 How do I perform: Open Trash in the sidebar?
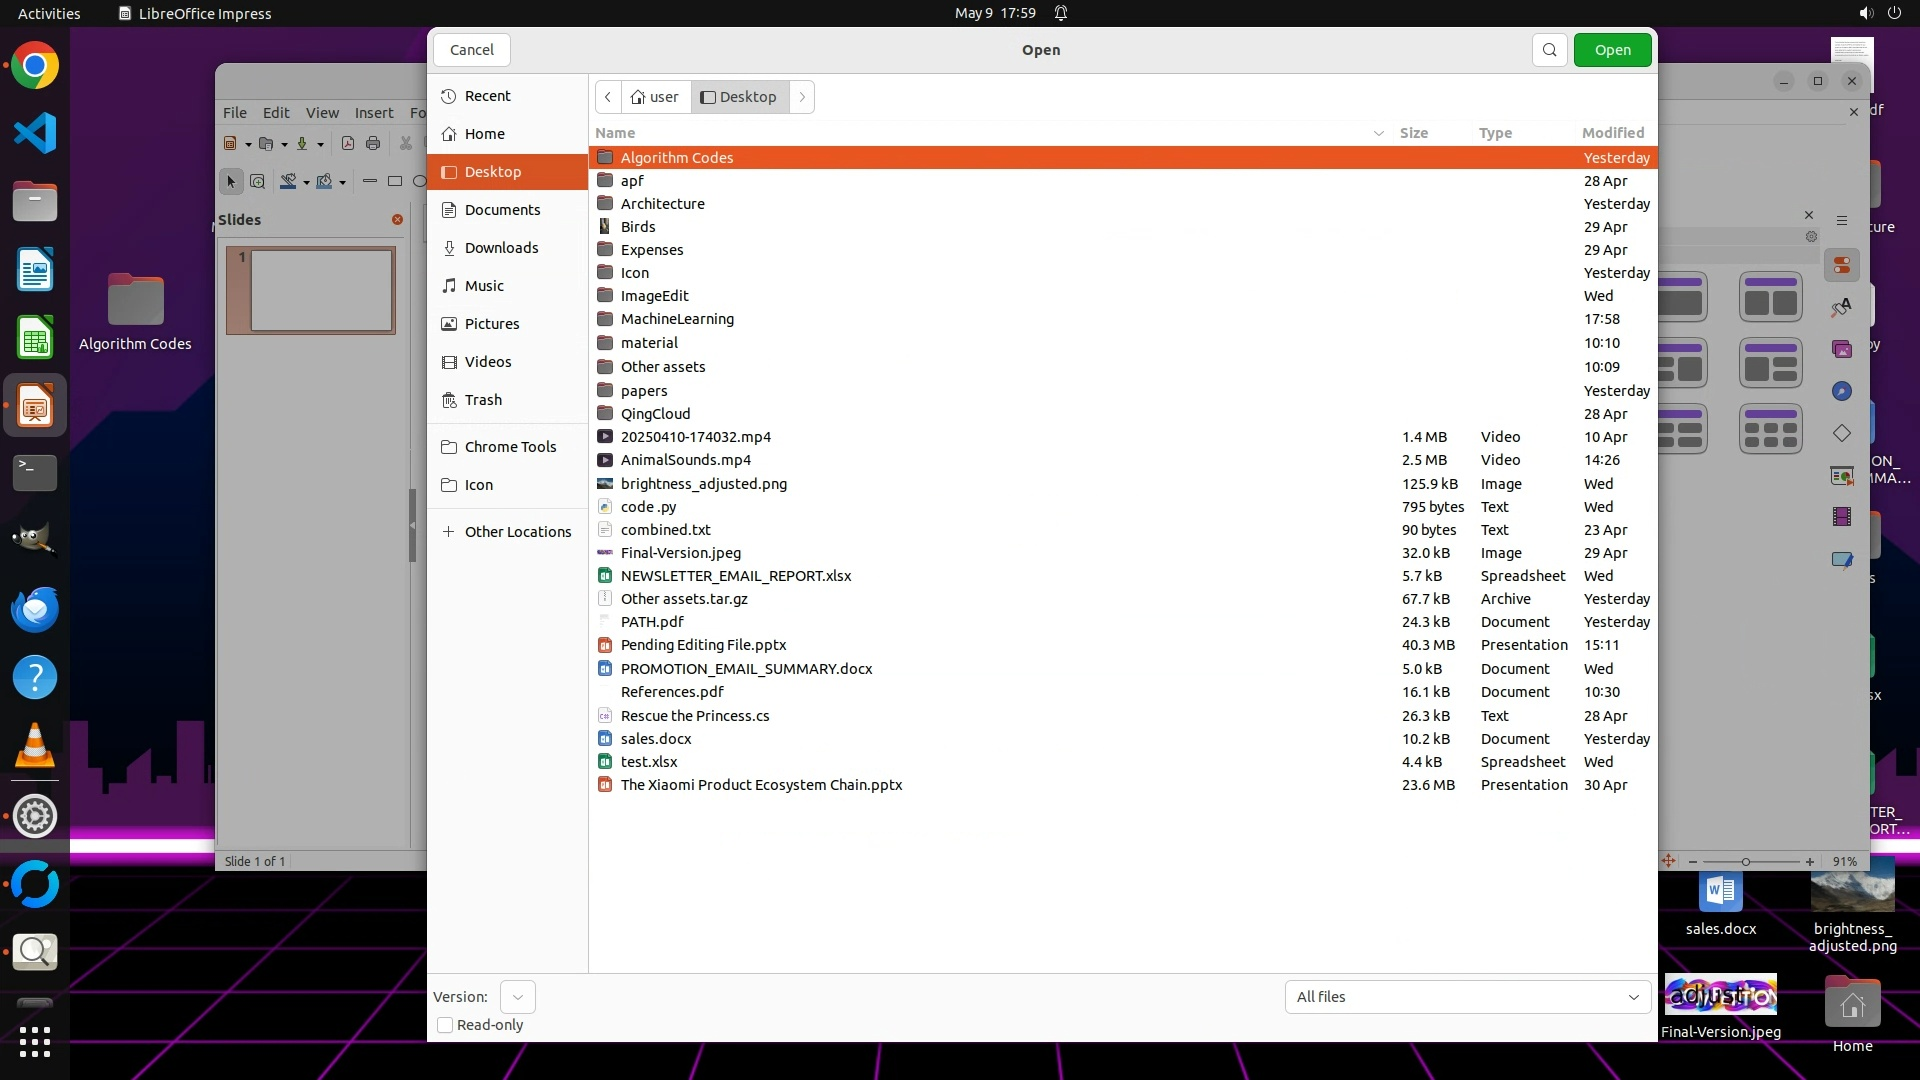pos(483,400)
